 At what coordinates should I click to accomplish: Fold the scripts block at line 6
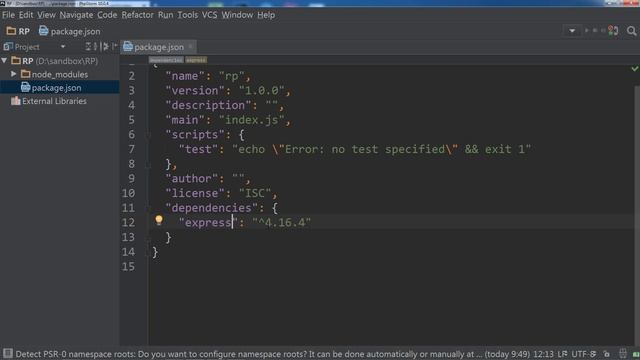[x=148, y=135]
